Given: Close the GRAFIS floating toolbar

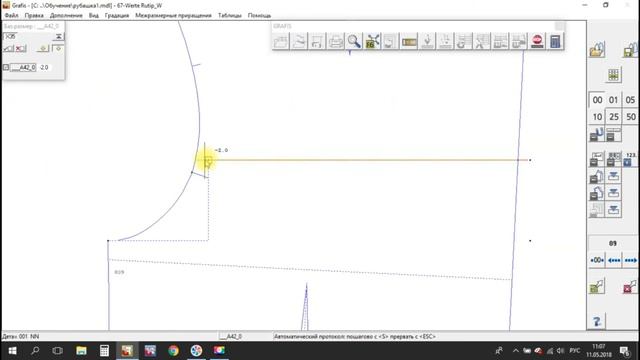Looking at the screenshot, I should tap(560, 26).
